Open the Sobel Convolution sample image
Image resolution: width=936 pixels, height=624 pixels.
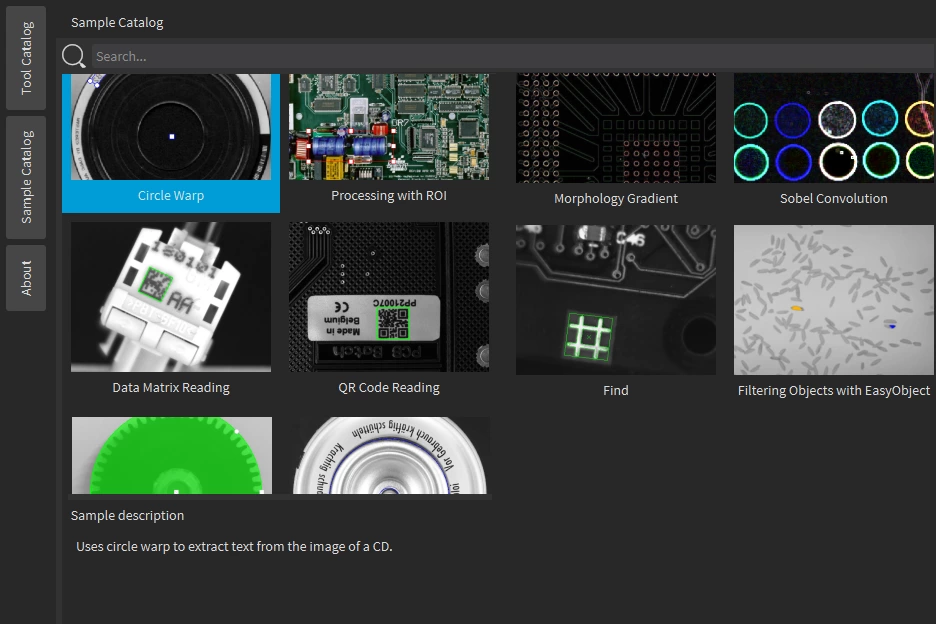(833, 128)
